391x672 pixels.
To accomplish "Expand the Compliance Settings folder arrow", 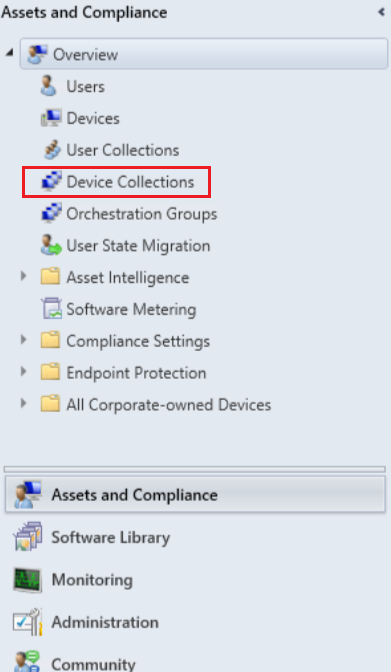I will (x=24, y=340).
